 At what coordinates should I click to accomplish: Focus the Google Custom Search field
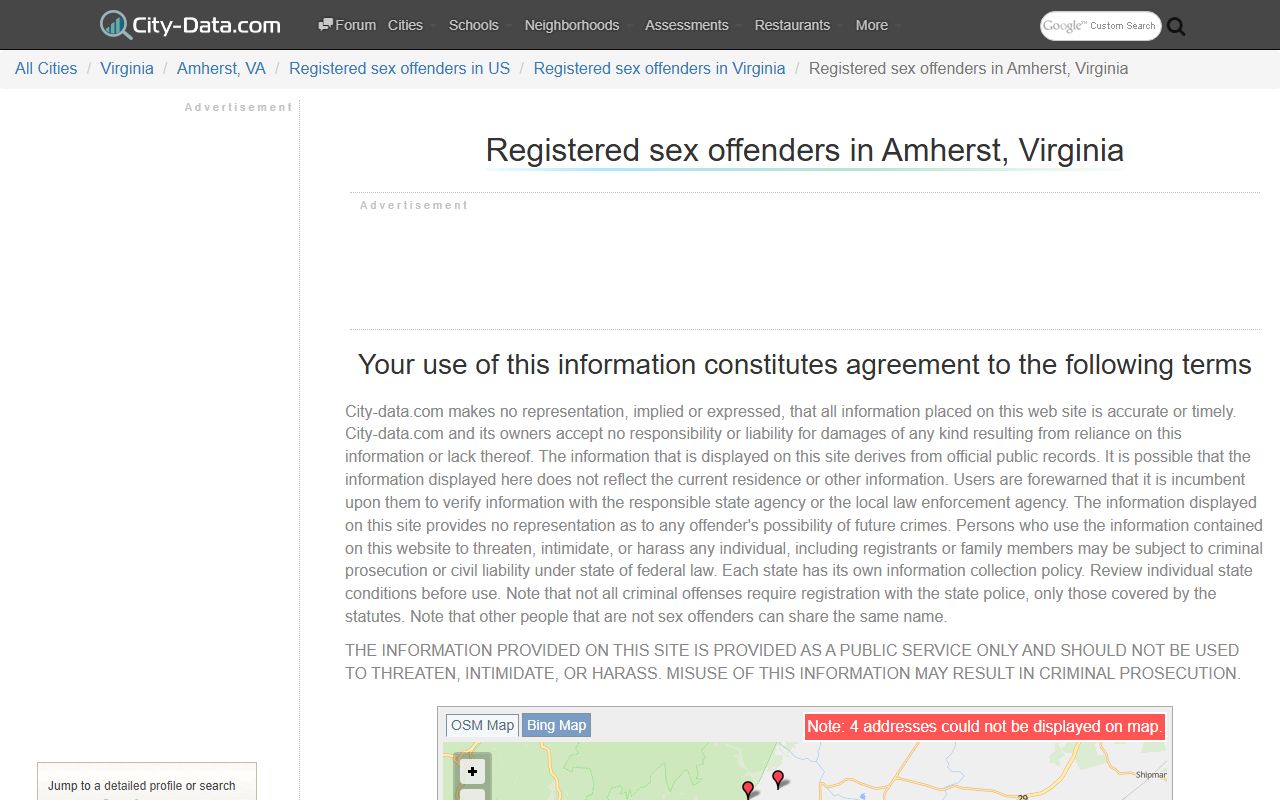point(1101,26)
